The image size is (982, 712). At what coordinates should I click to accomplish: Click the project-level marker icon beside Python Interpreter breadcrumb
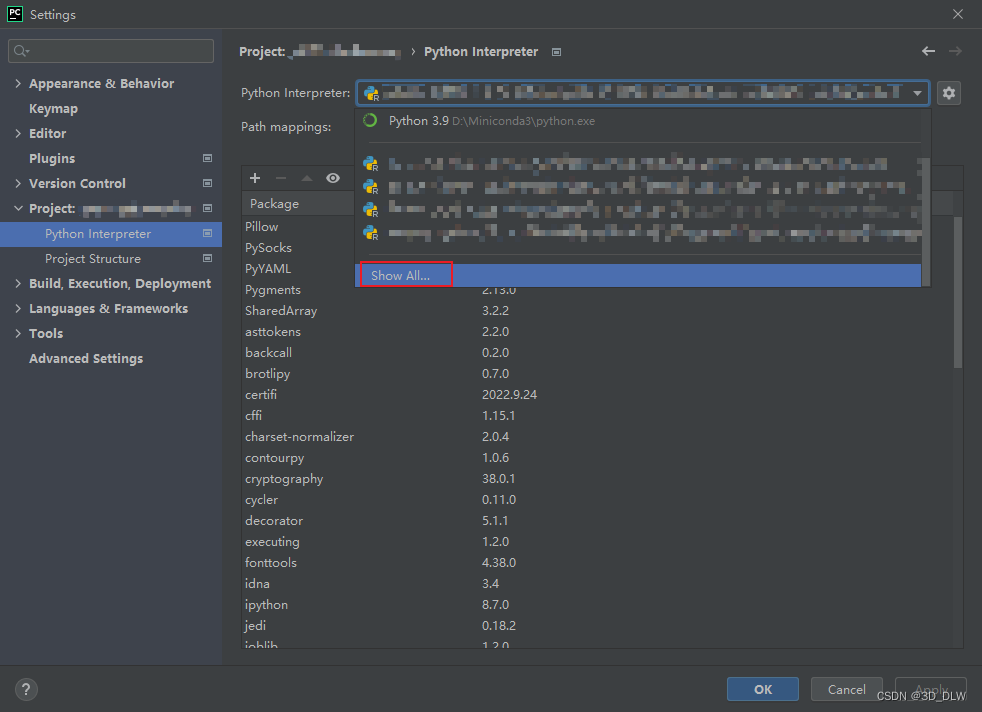[x=556, y=52]
